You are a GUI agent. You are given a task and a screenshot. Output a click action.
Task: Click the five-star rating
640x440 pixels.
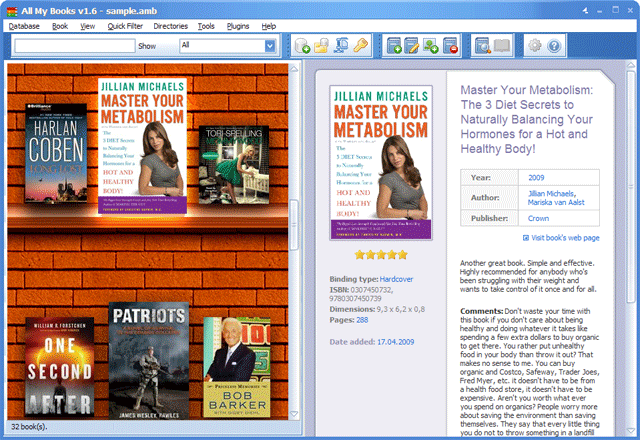pos(380,255)
